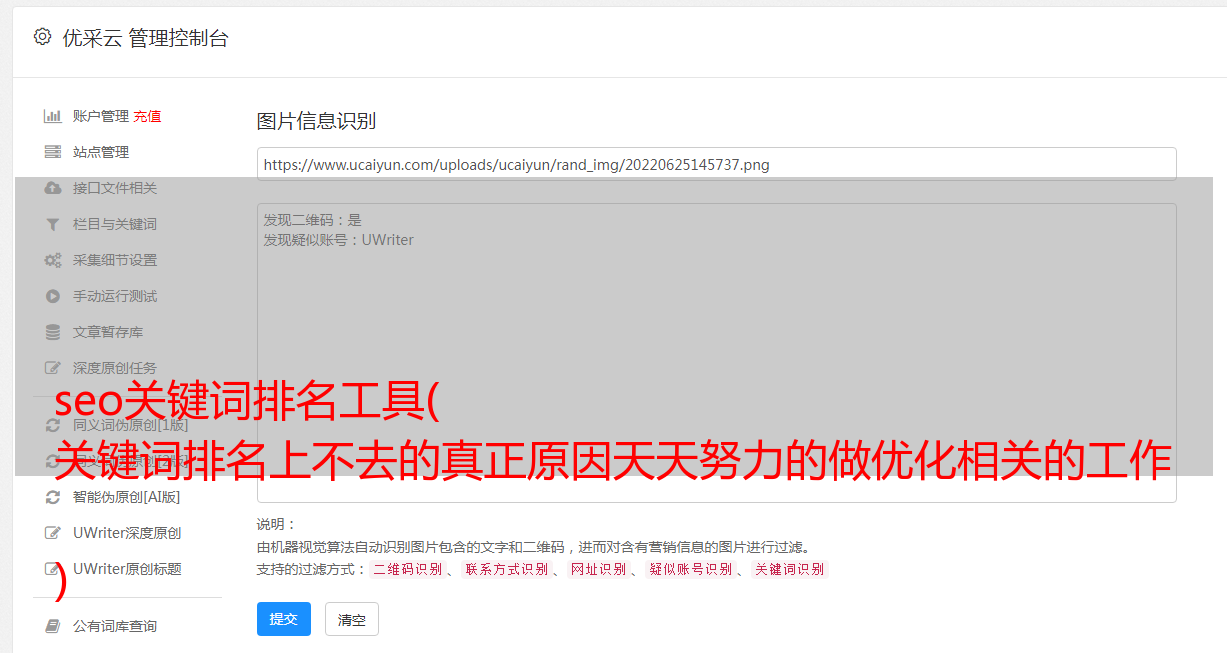Open 采集细节设置 menu item

click(115, 260)
